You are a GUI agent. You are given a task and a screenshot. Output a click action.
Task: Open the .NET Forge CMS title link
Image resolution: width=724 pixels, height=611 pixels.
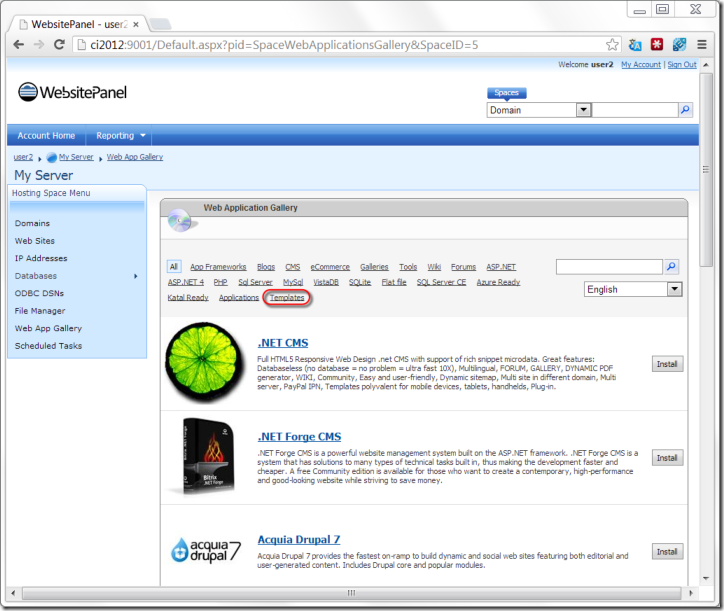click(300, 436)
